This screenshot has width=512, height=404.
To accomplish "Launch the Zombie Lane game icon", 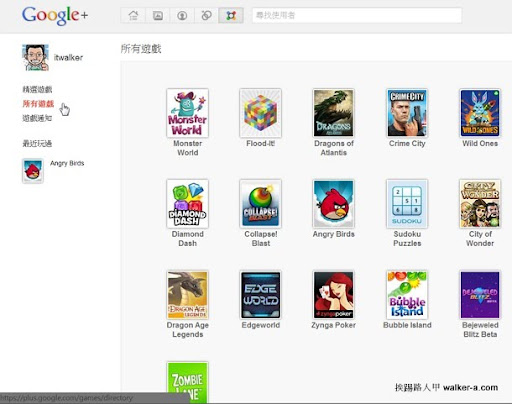I will click(x=187, y=382).
